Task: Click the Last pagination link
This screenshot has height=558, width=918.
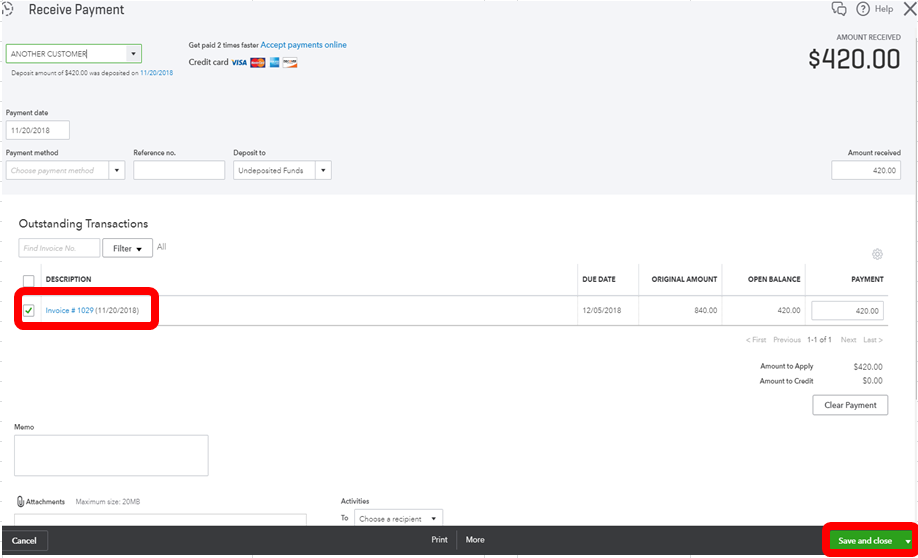Action: [x=873, y=340]
